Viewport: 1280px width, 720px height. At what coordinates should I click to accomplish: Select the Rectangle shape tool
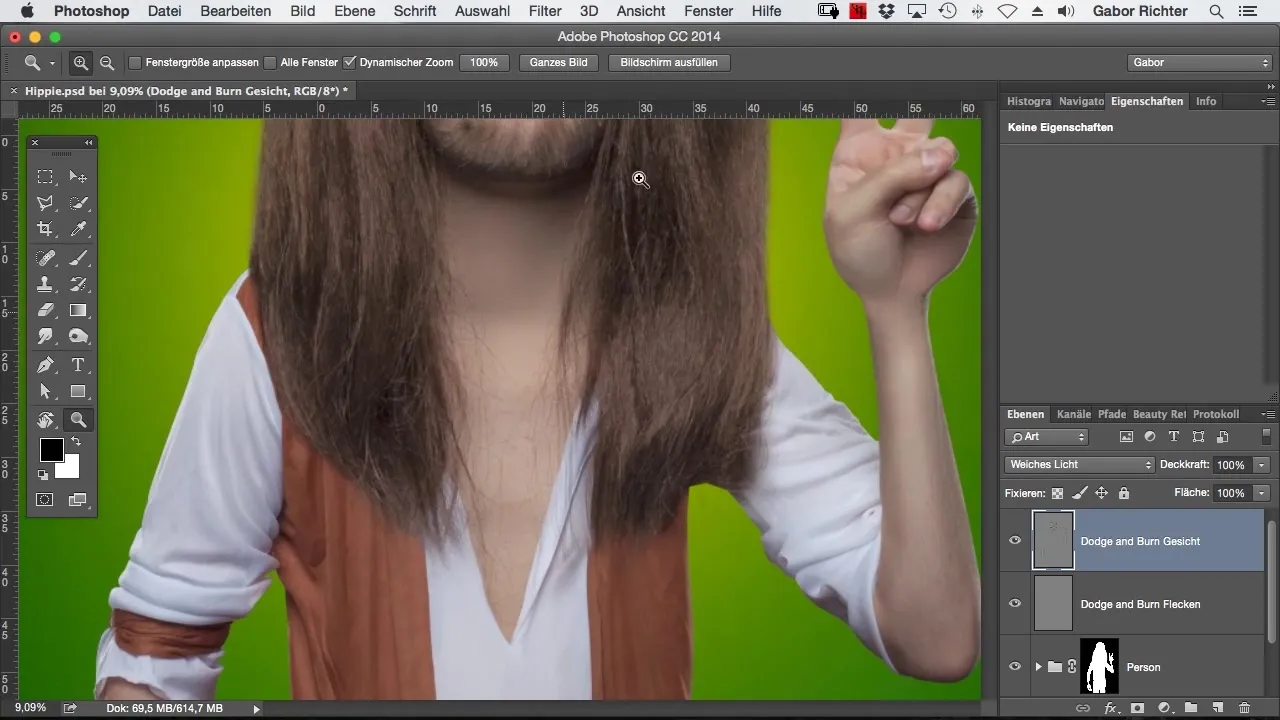click(78, 391)
